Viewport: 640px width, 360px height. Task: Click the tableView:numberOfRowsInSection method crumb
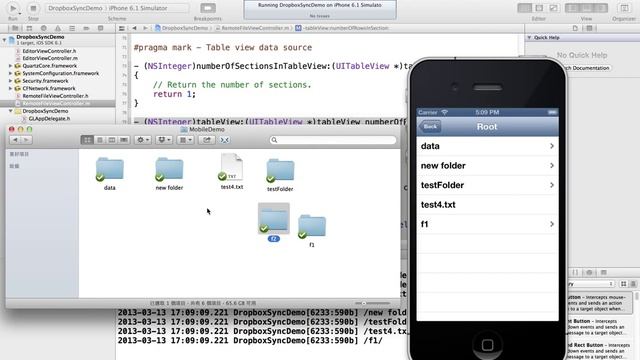point(342,28)
